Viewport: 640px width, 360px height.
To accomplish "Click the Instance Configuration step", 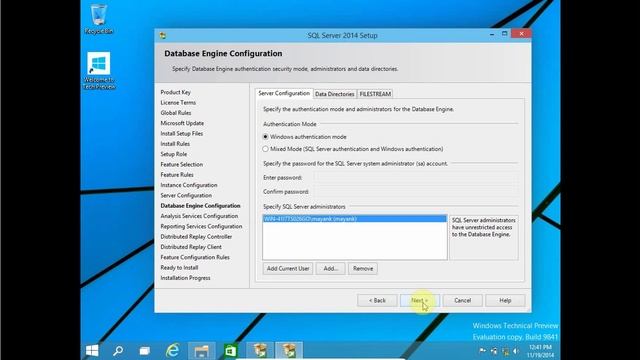I will point(189,185).
